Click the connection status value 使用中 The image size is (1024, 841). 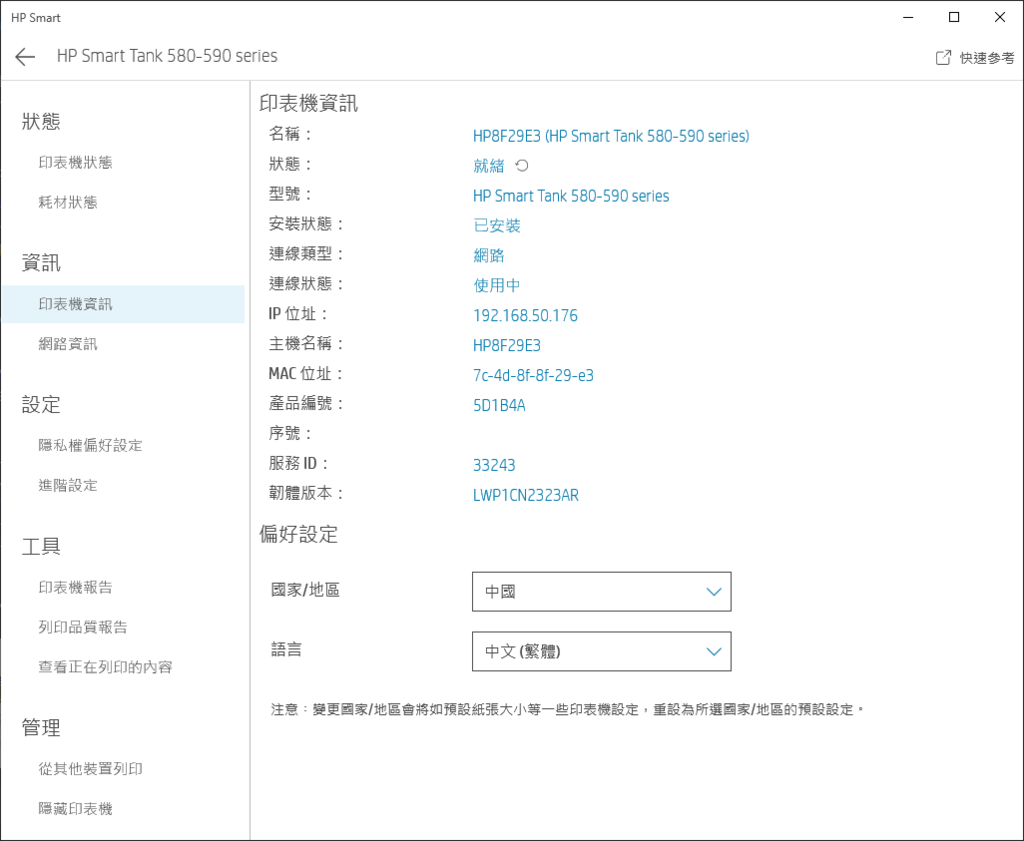[x=496, y=285]
